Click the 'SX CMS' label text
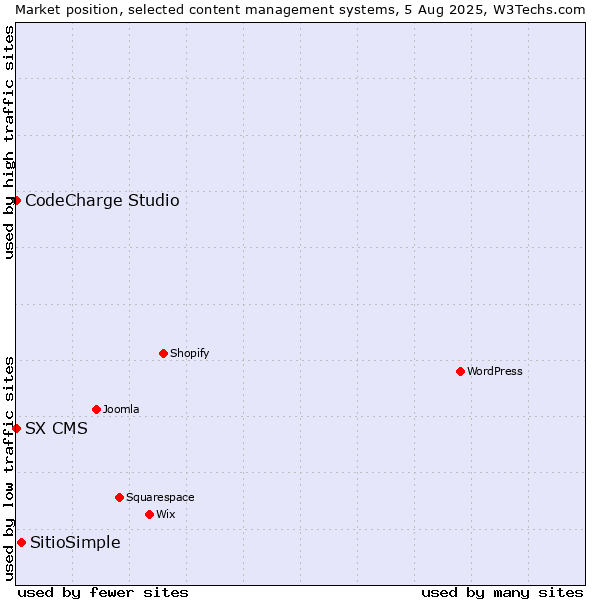 [x=56, y=429]
